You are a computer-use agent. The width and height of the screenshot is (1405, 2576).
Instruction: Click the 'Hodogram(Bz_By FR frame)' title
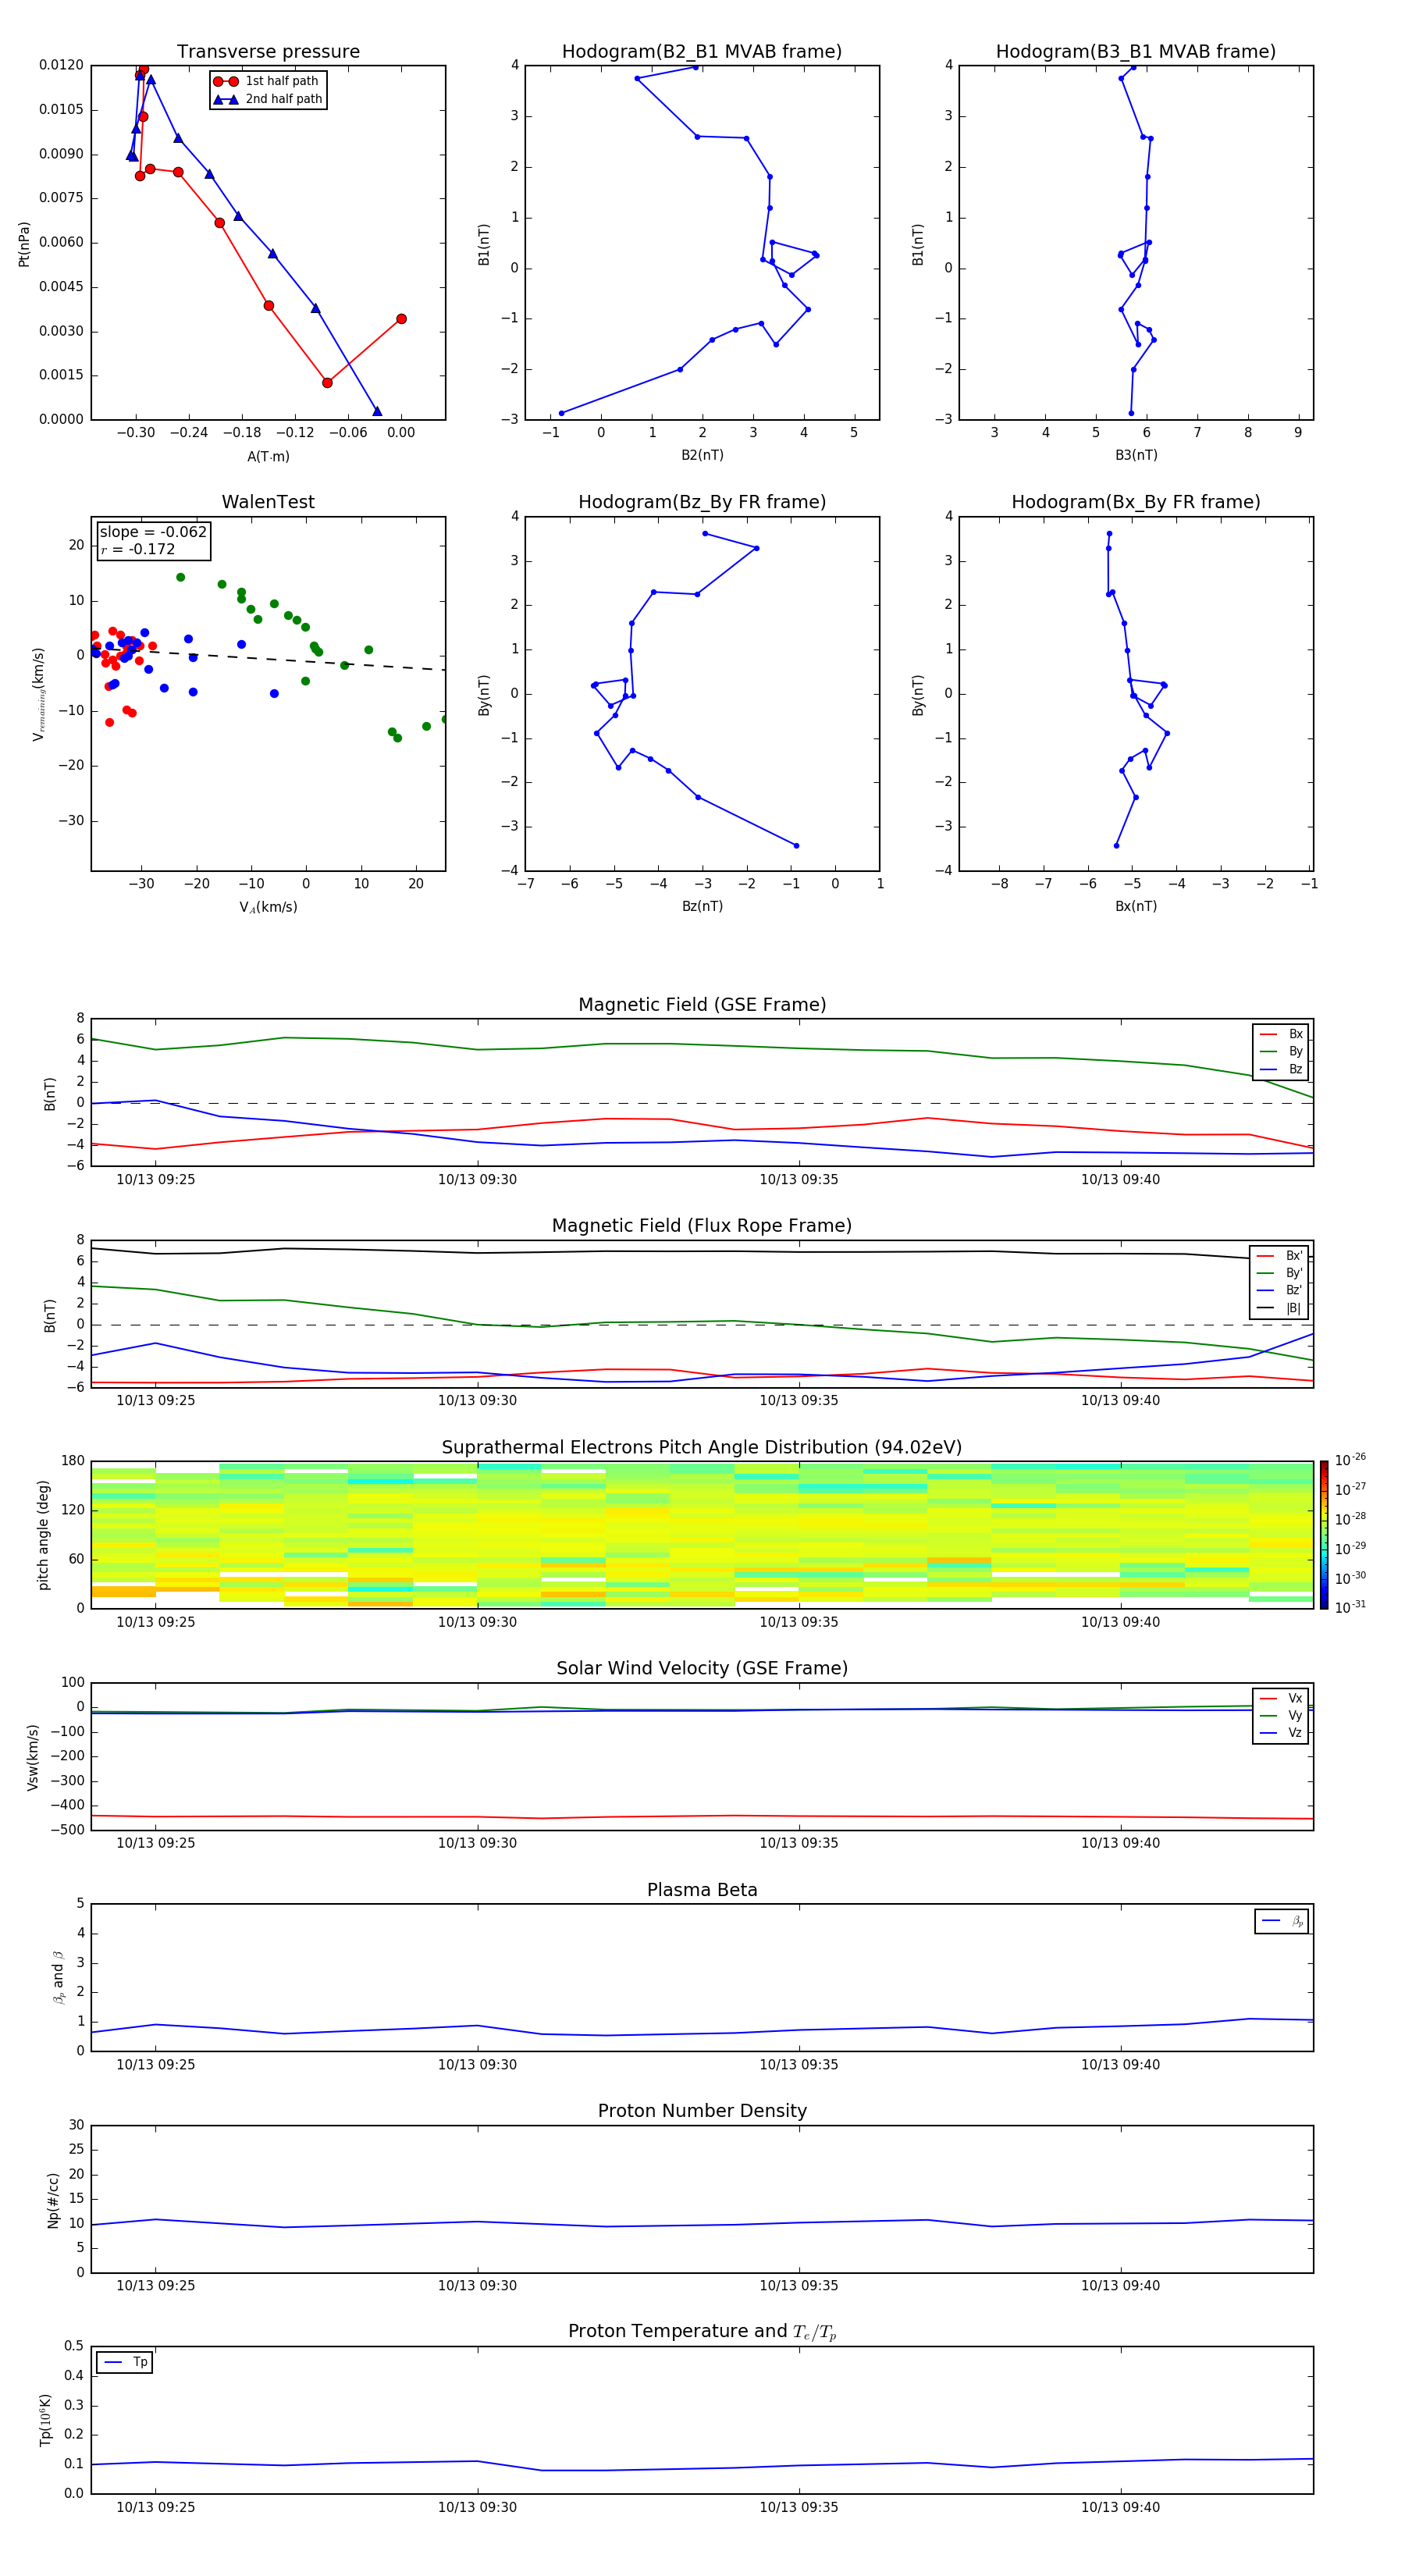click(x=702, y=502)
